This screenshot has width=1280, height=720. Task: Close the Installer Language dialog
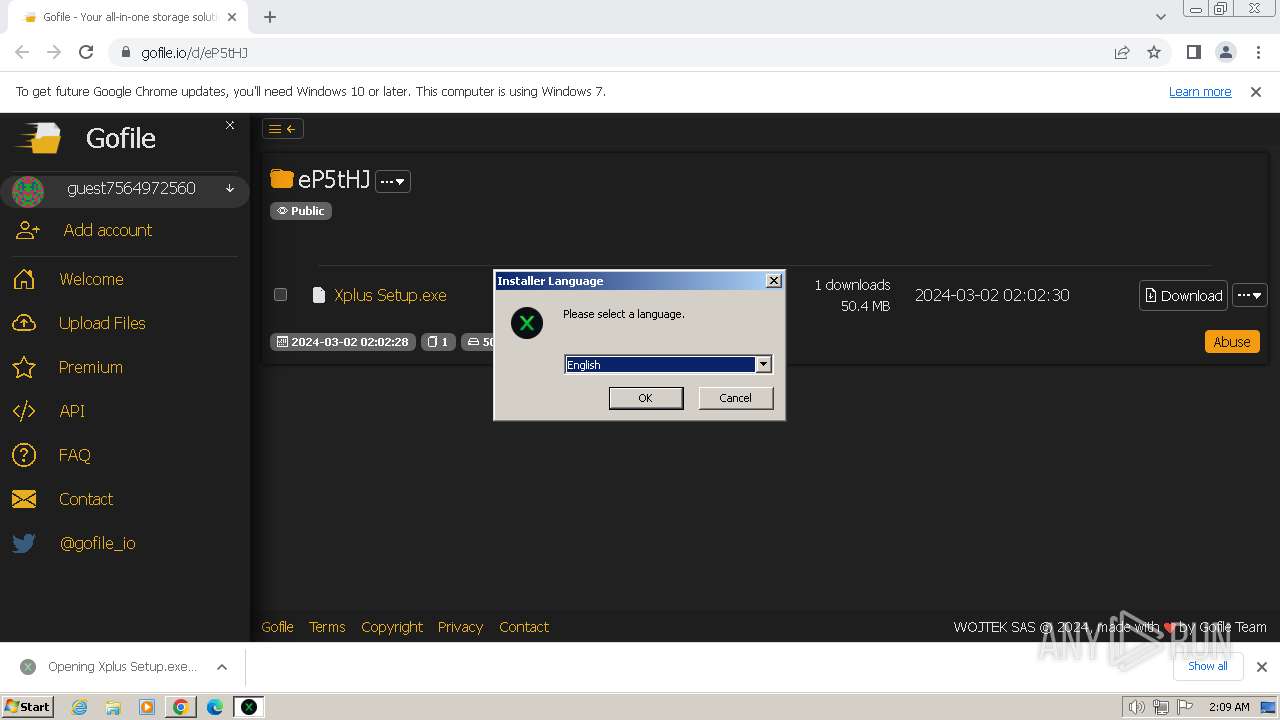[x=773, y=281]
